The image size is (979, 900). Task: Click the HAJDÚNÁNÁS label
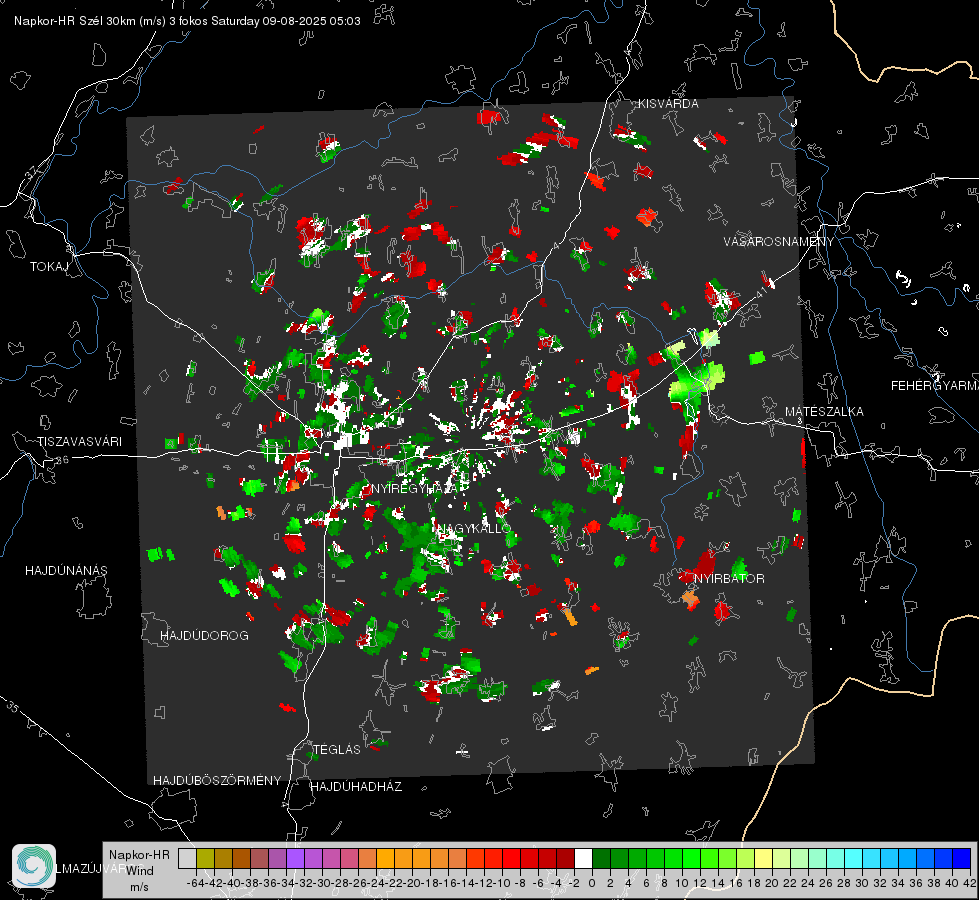pyautogui.click(x=66, y=571)
